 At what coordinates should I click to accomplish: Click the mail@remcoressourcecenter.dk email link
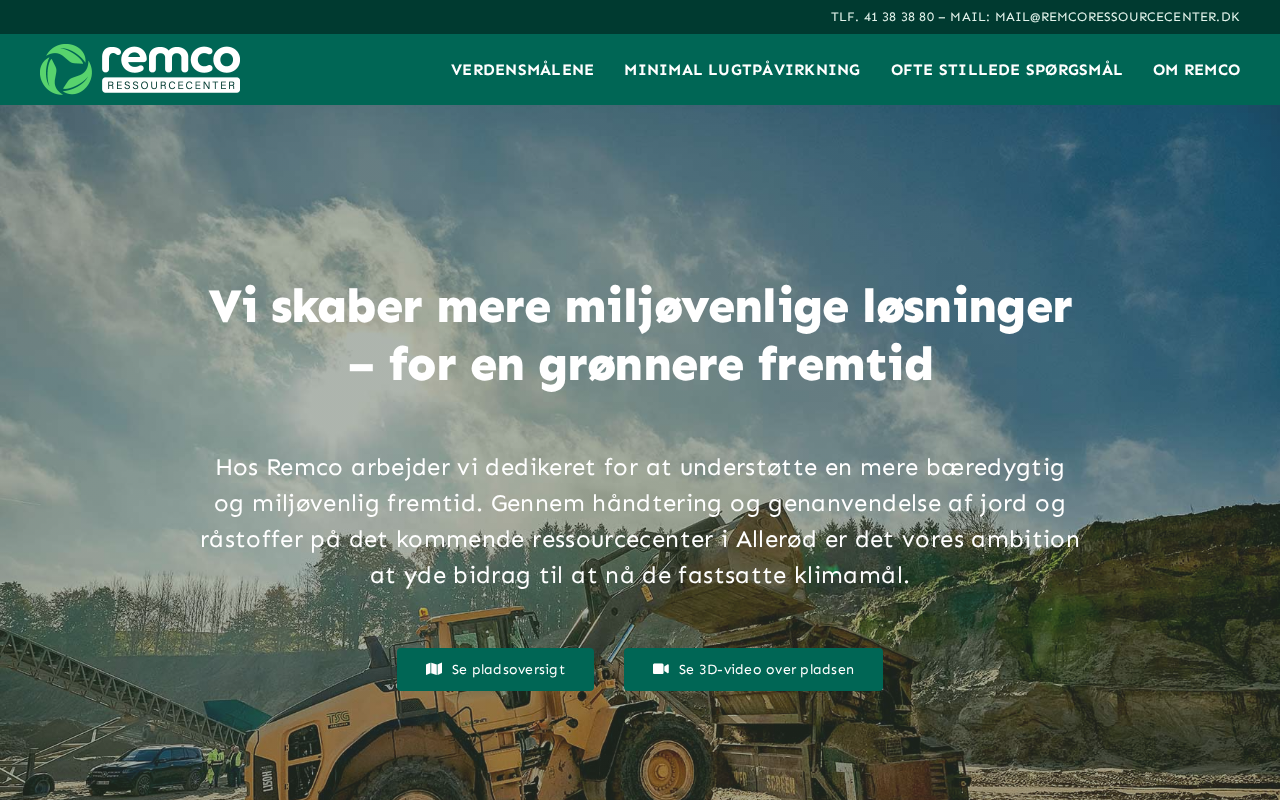pos(1117,17)
